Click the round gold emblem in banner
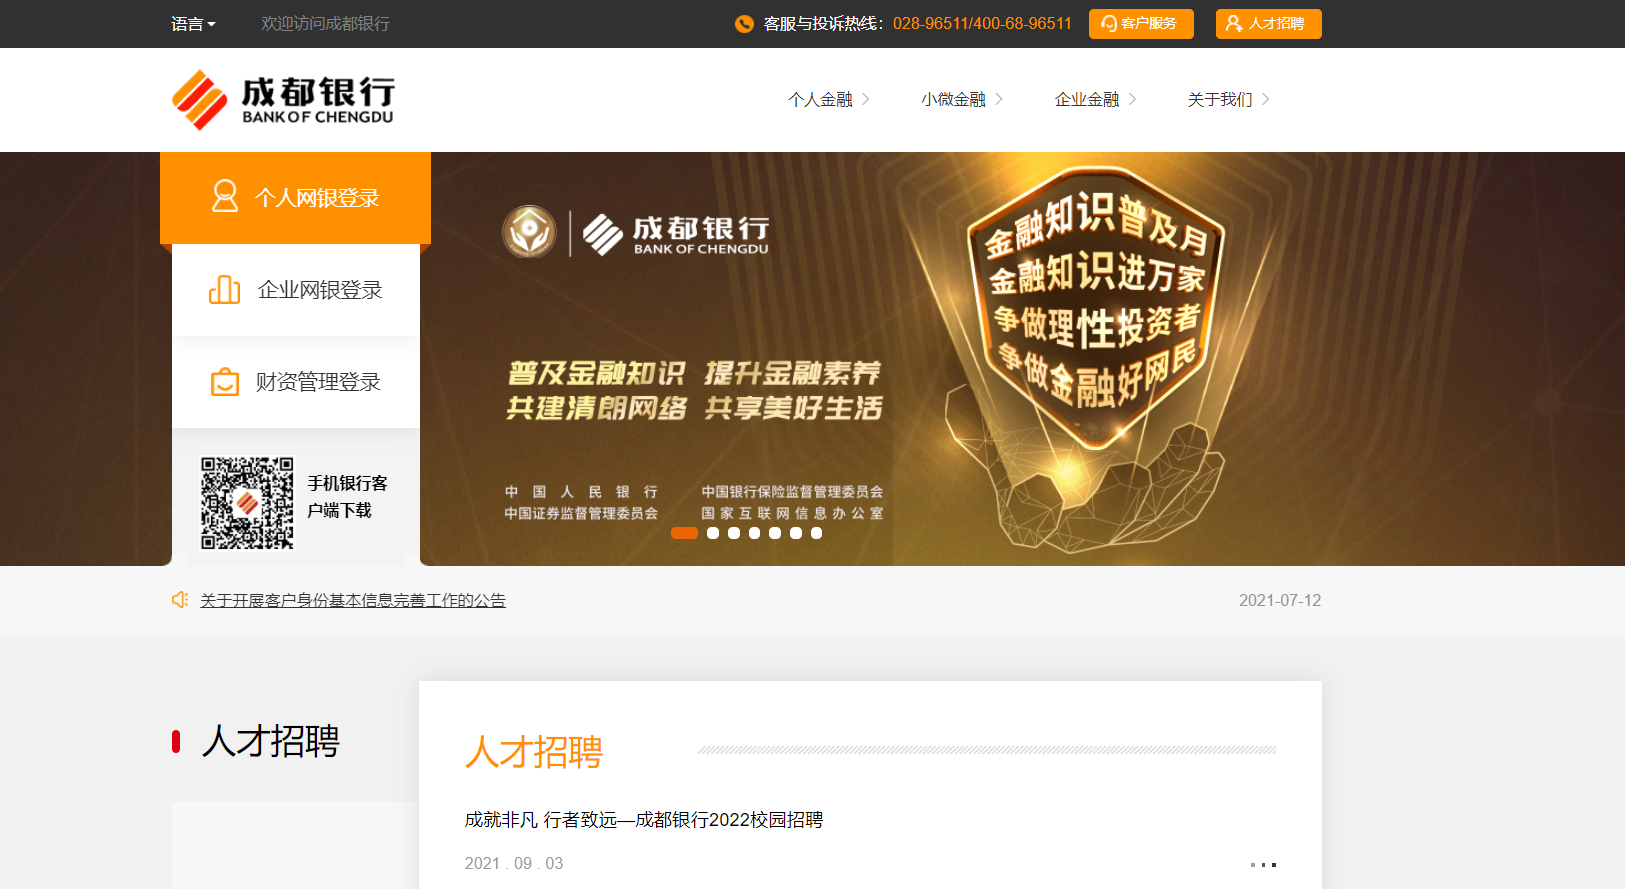This screenshot has width=1625, height=889. [529, 232]
